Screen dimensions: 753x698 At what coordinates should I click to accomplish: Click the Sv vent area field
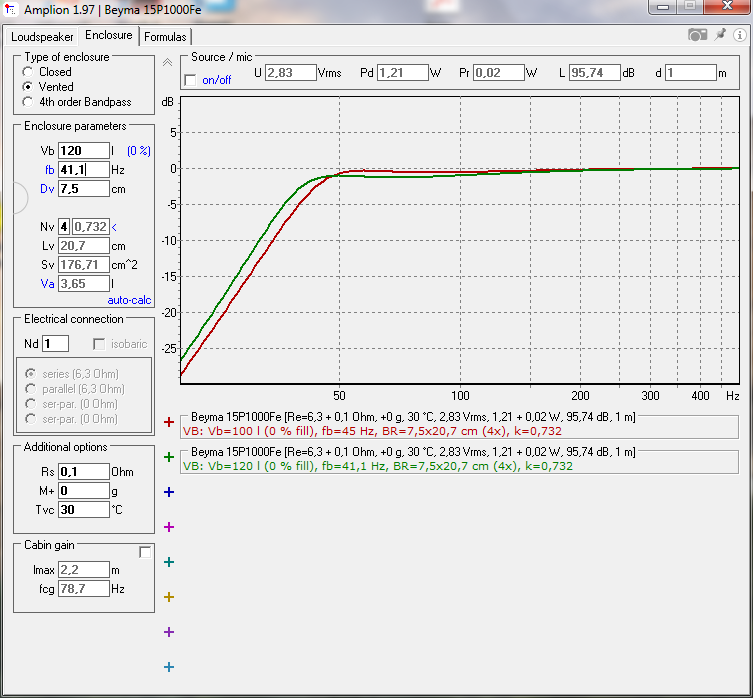coord(84,265)
